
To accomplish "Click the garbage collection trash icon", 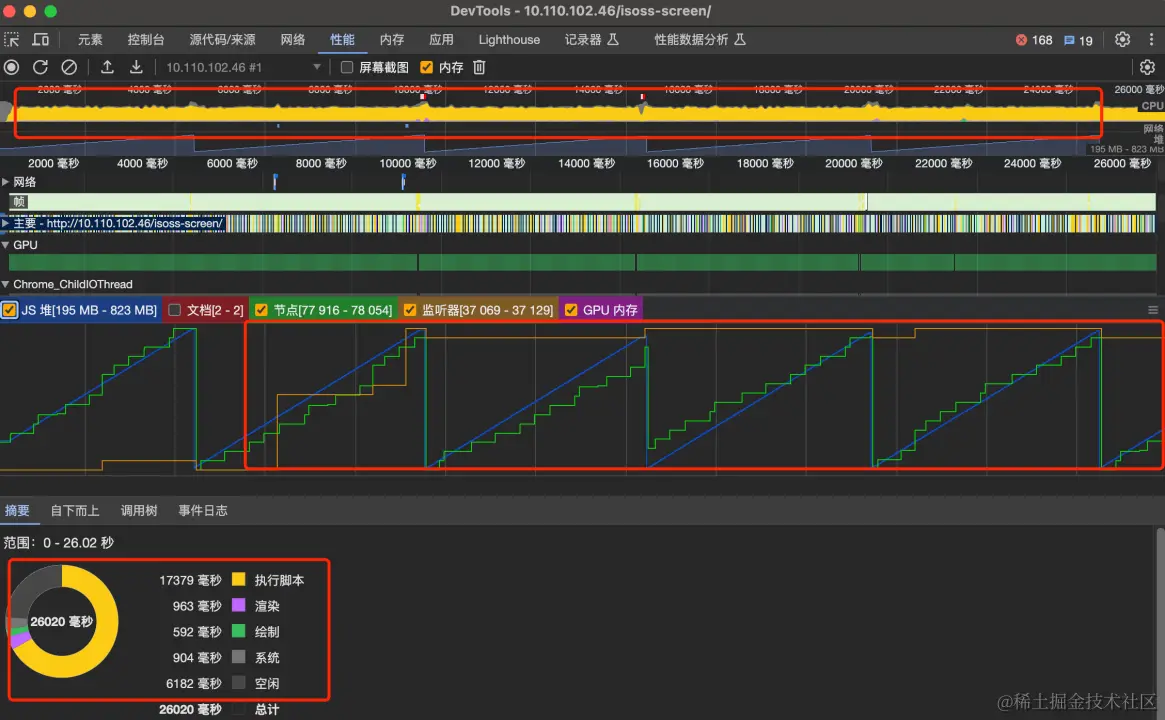I will coord(479,68).
